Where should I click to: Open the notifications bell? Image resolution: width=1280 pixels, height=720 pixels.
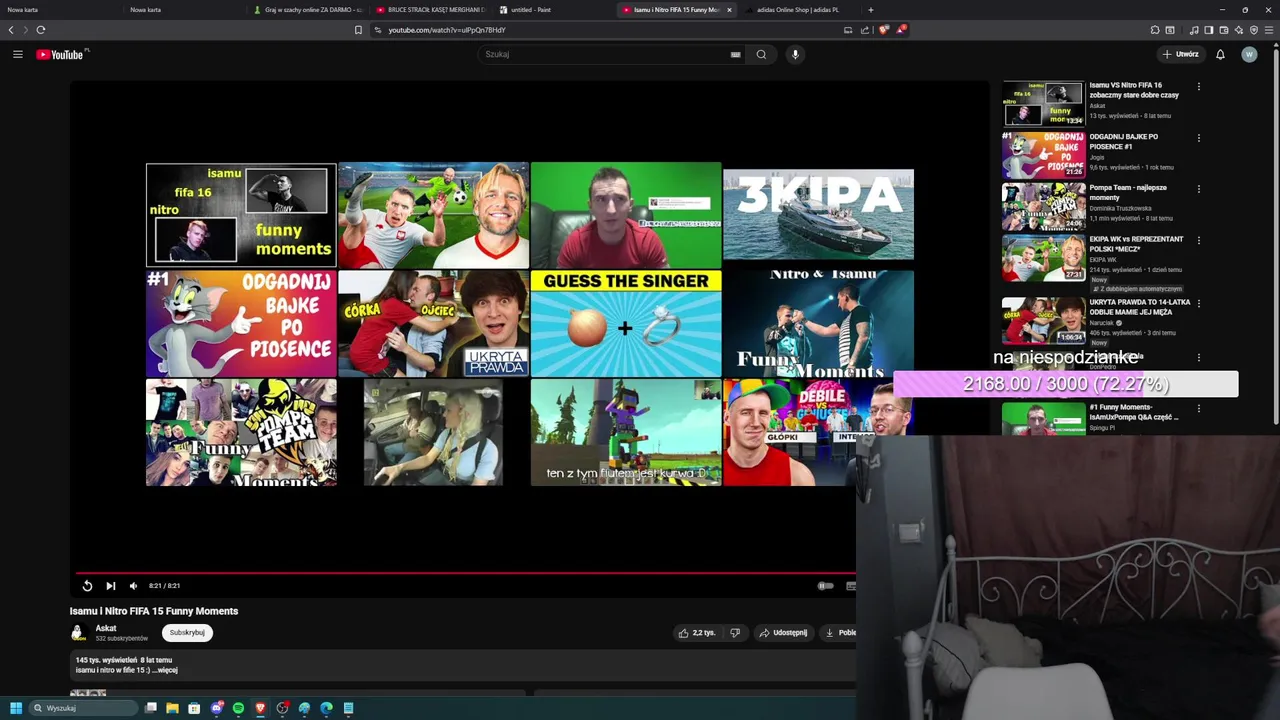1220,54
